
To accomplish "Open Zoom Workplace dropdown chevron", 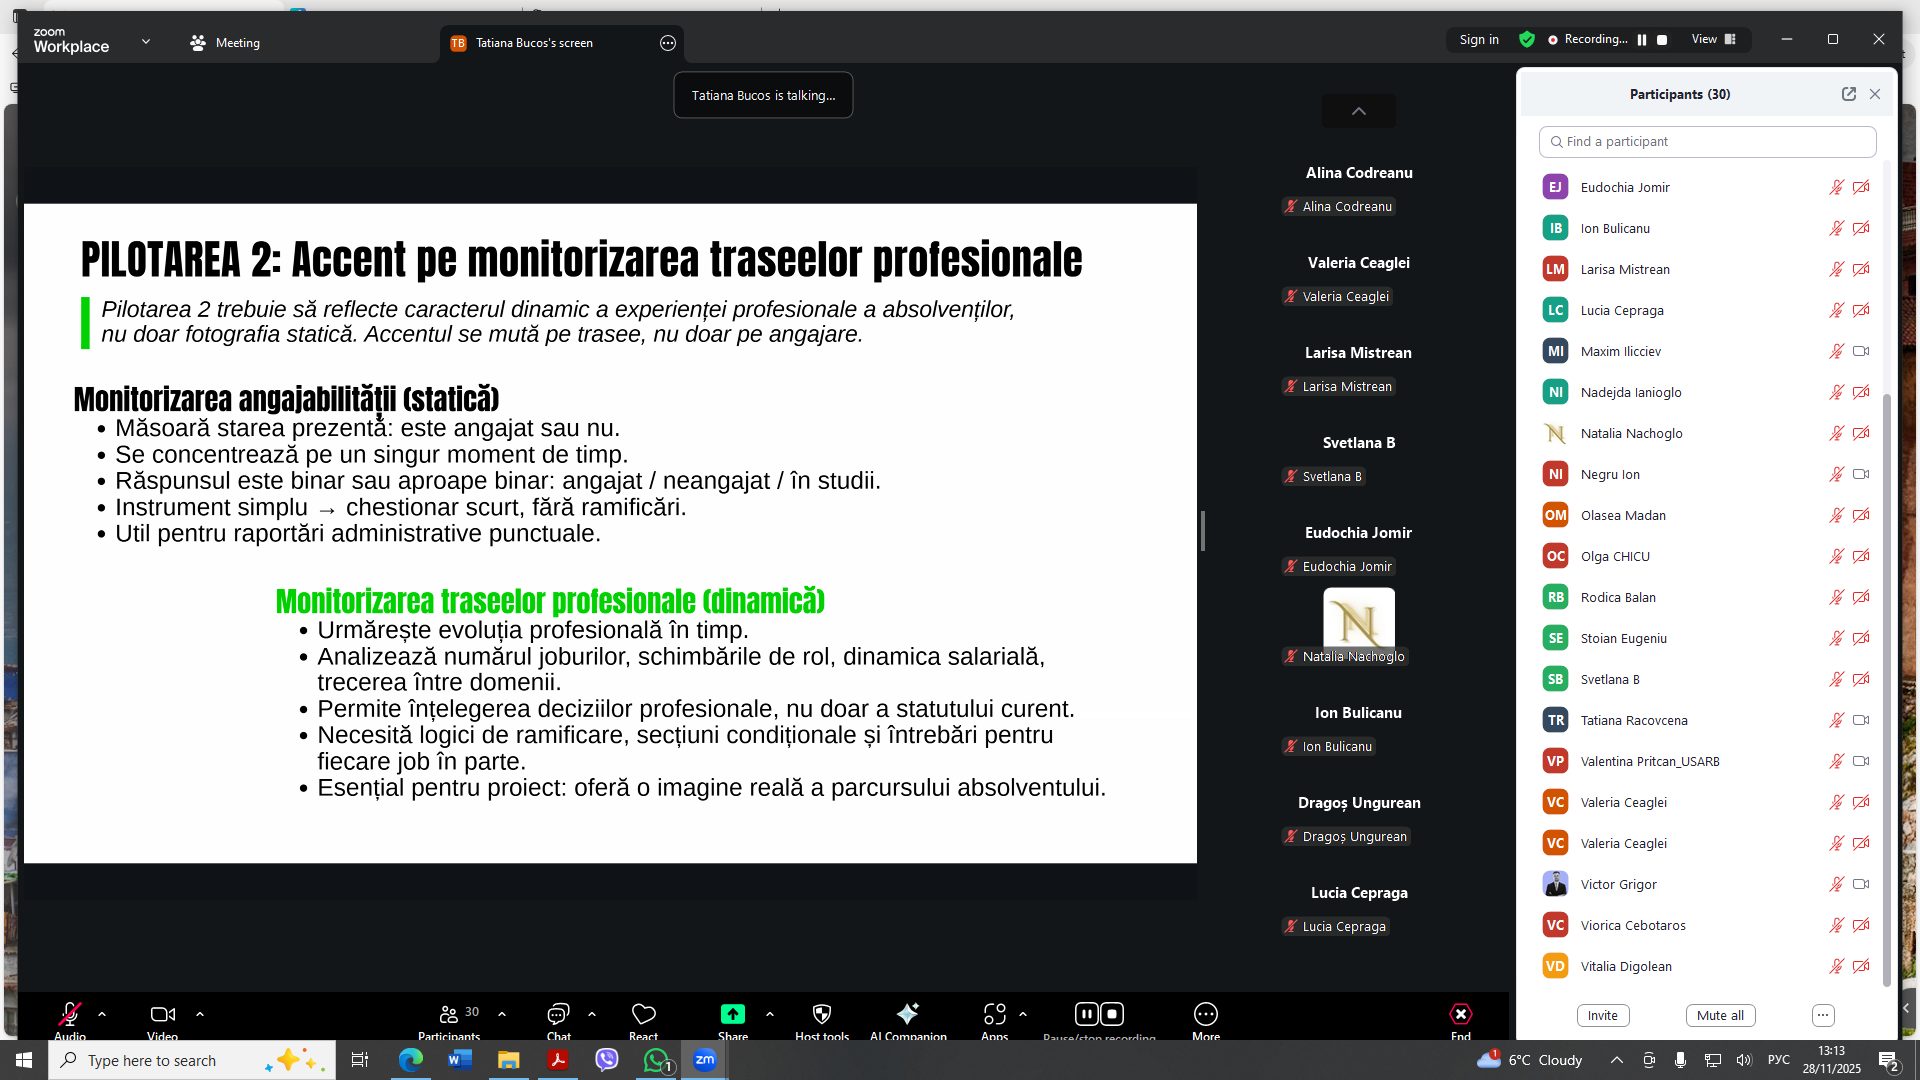I will click(146, 42).
